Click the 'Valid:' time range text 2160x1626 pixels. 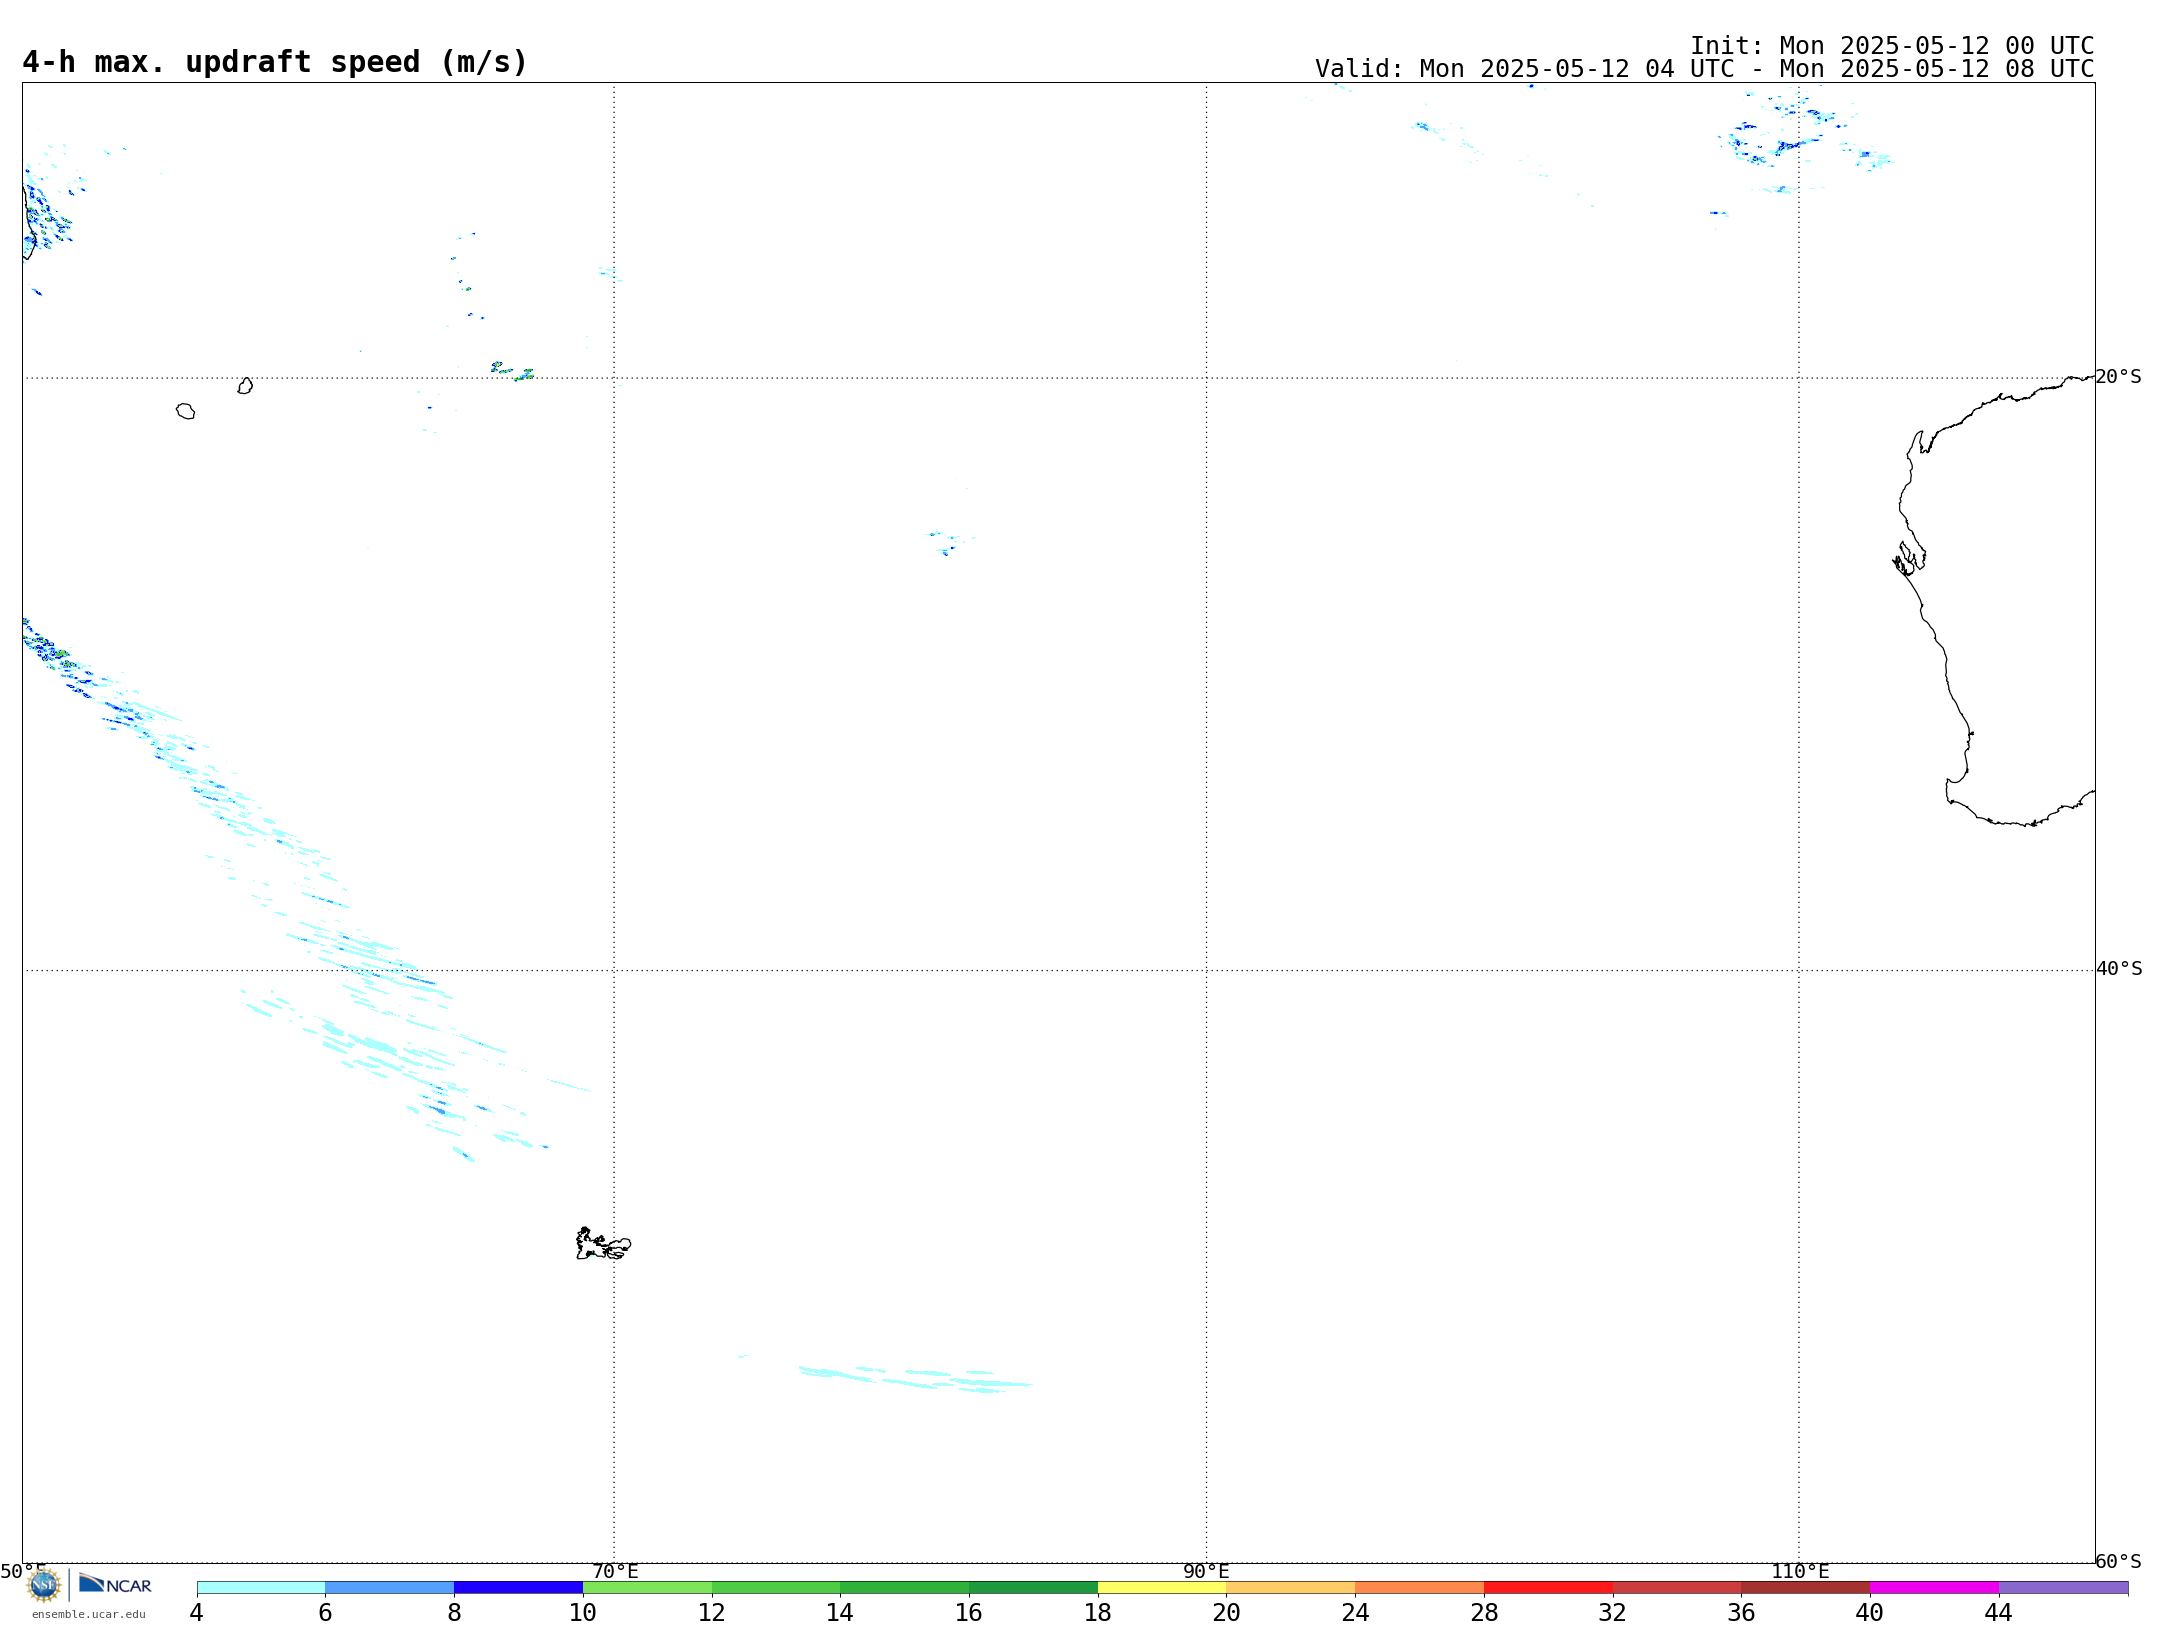coord(1705,69)
